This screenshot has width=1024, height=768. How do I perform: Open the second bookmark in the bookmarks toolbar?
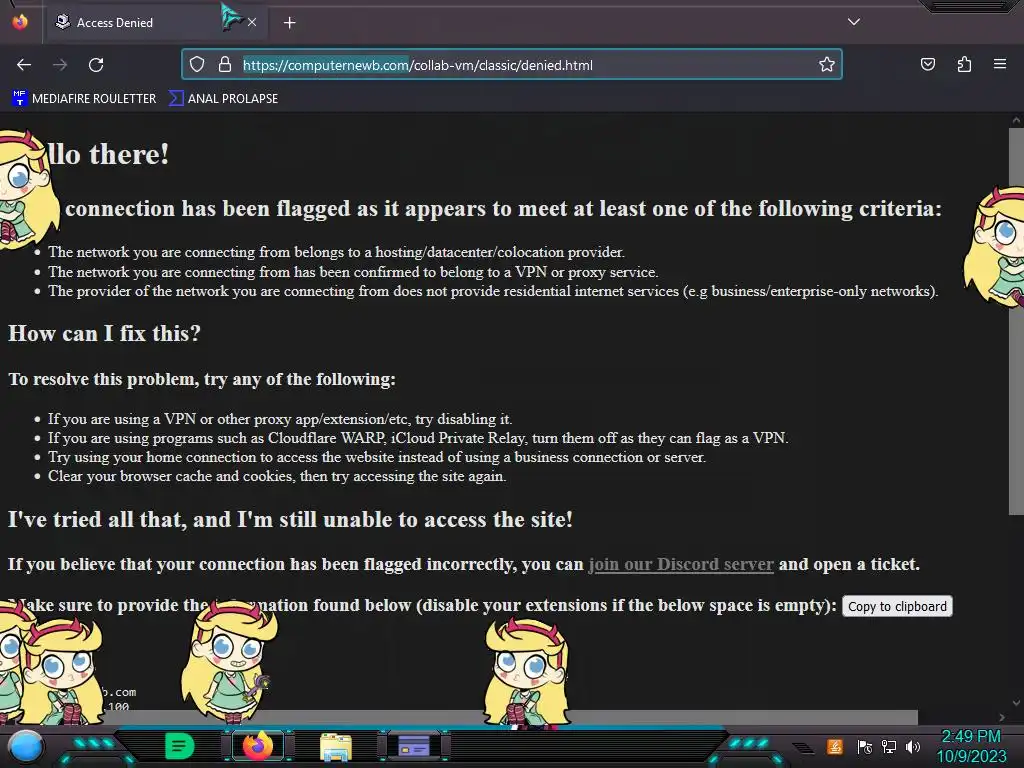pos(223,99)
